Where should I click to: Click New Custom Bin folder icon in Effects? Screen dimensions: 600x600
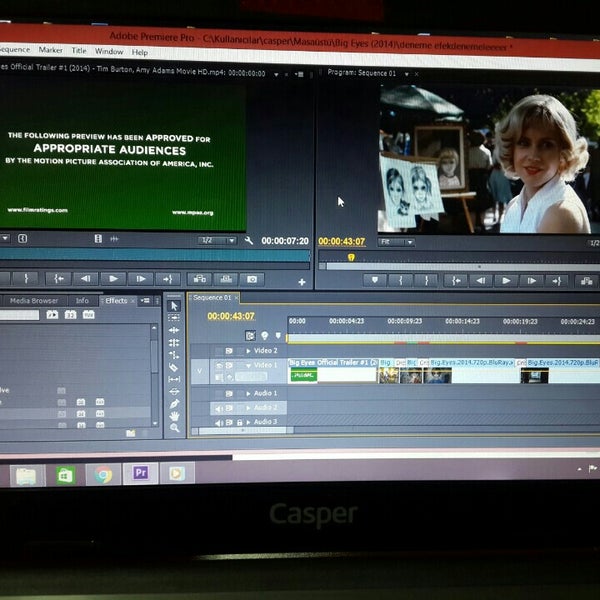pyautogui.click(x=130, y=433)
